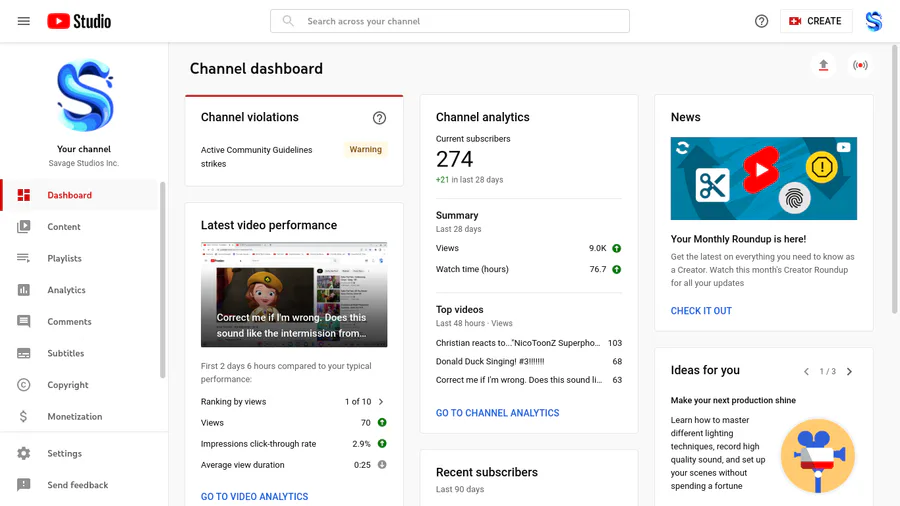The width and height of the screenshot is (900, 506).
Task: Click GO TO CHANNEL ANALYTICS link
Action: click(x=497, y=413)
